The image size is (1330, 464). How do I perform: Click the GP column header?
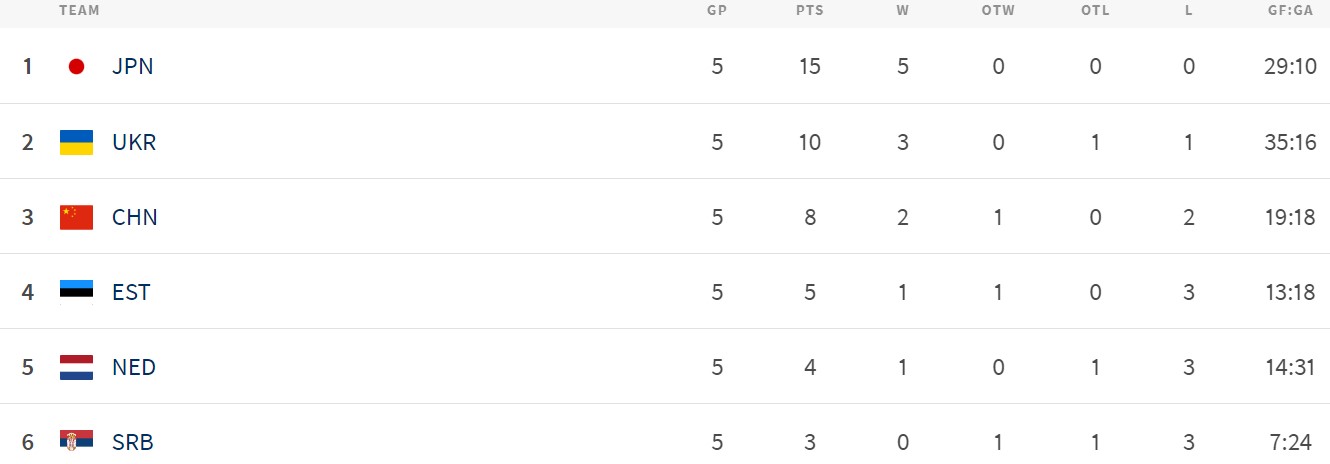click(717, 11)
